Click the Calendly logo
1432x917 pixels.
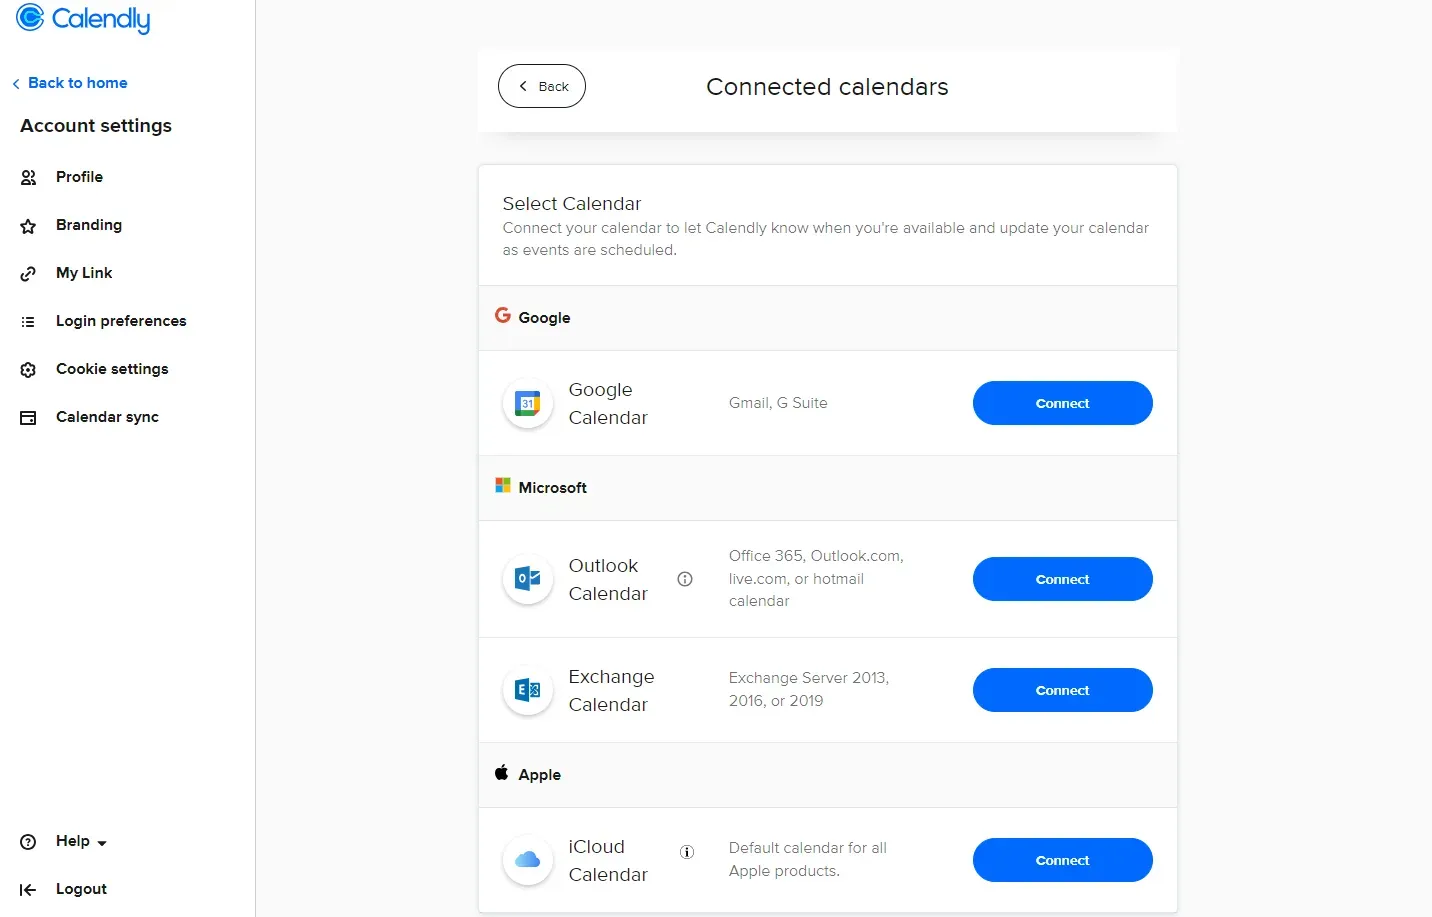pos(83,19)
